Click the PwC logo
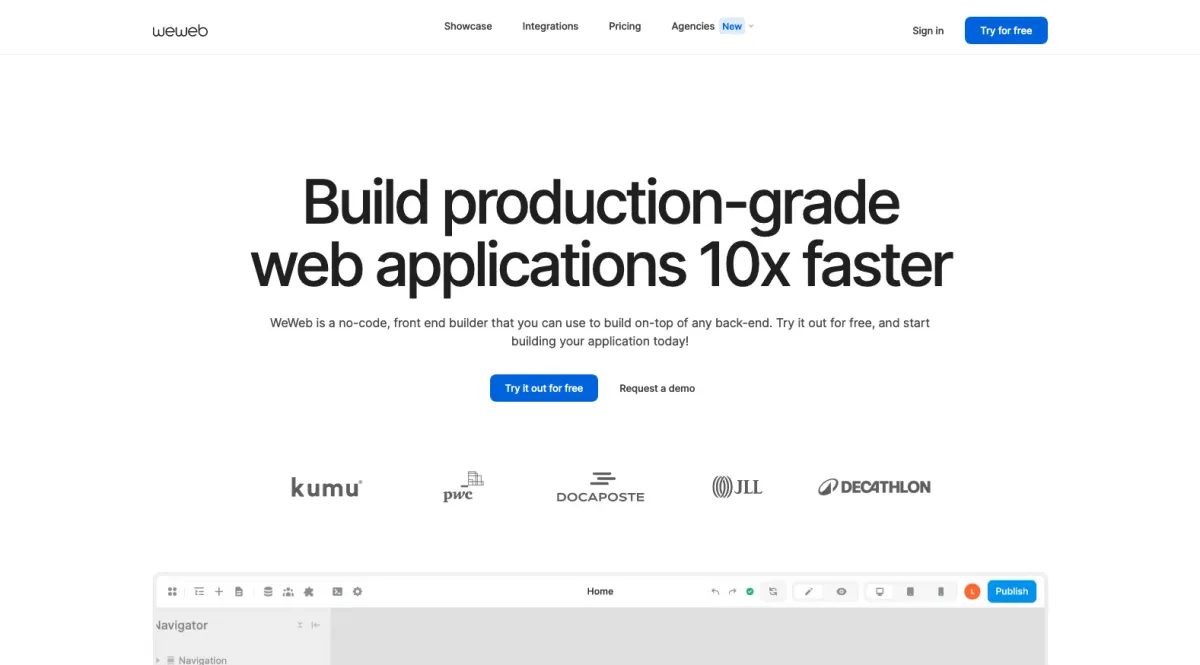1200x665 pixels. pos(463,487)
